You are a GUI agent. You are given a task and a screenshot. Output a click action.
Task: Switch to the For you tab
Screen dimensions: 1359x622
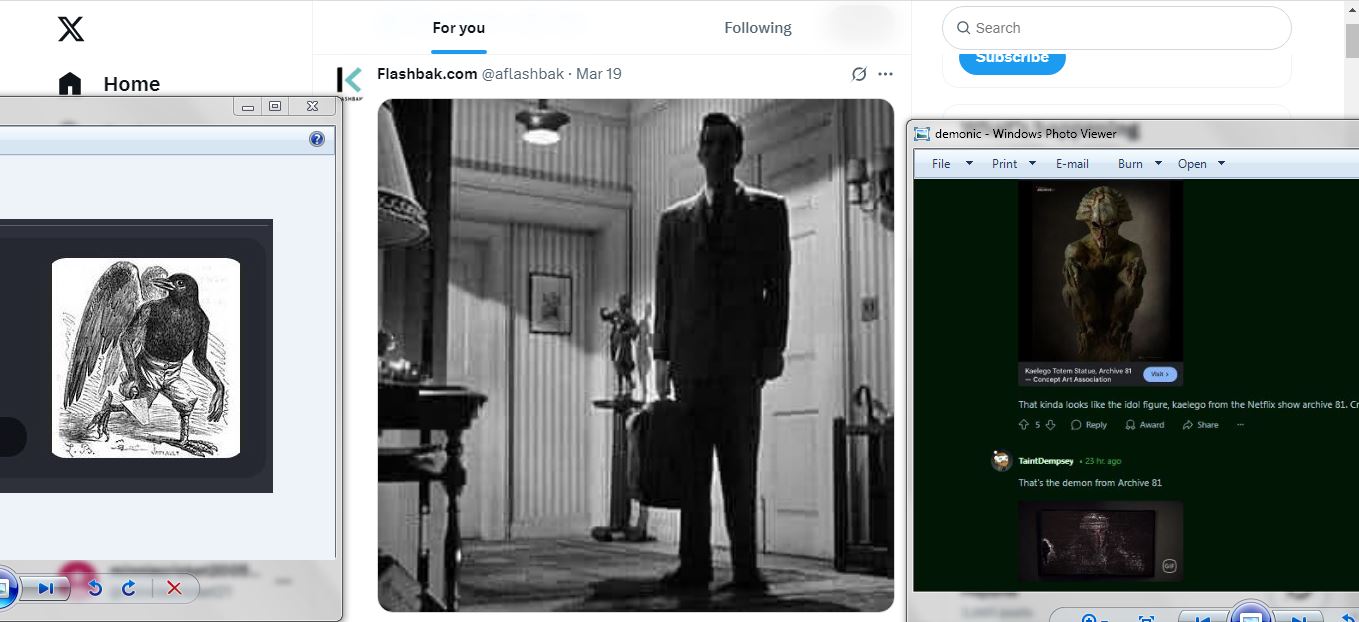point(459,28)
